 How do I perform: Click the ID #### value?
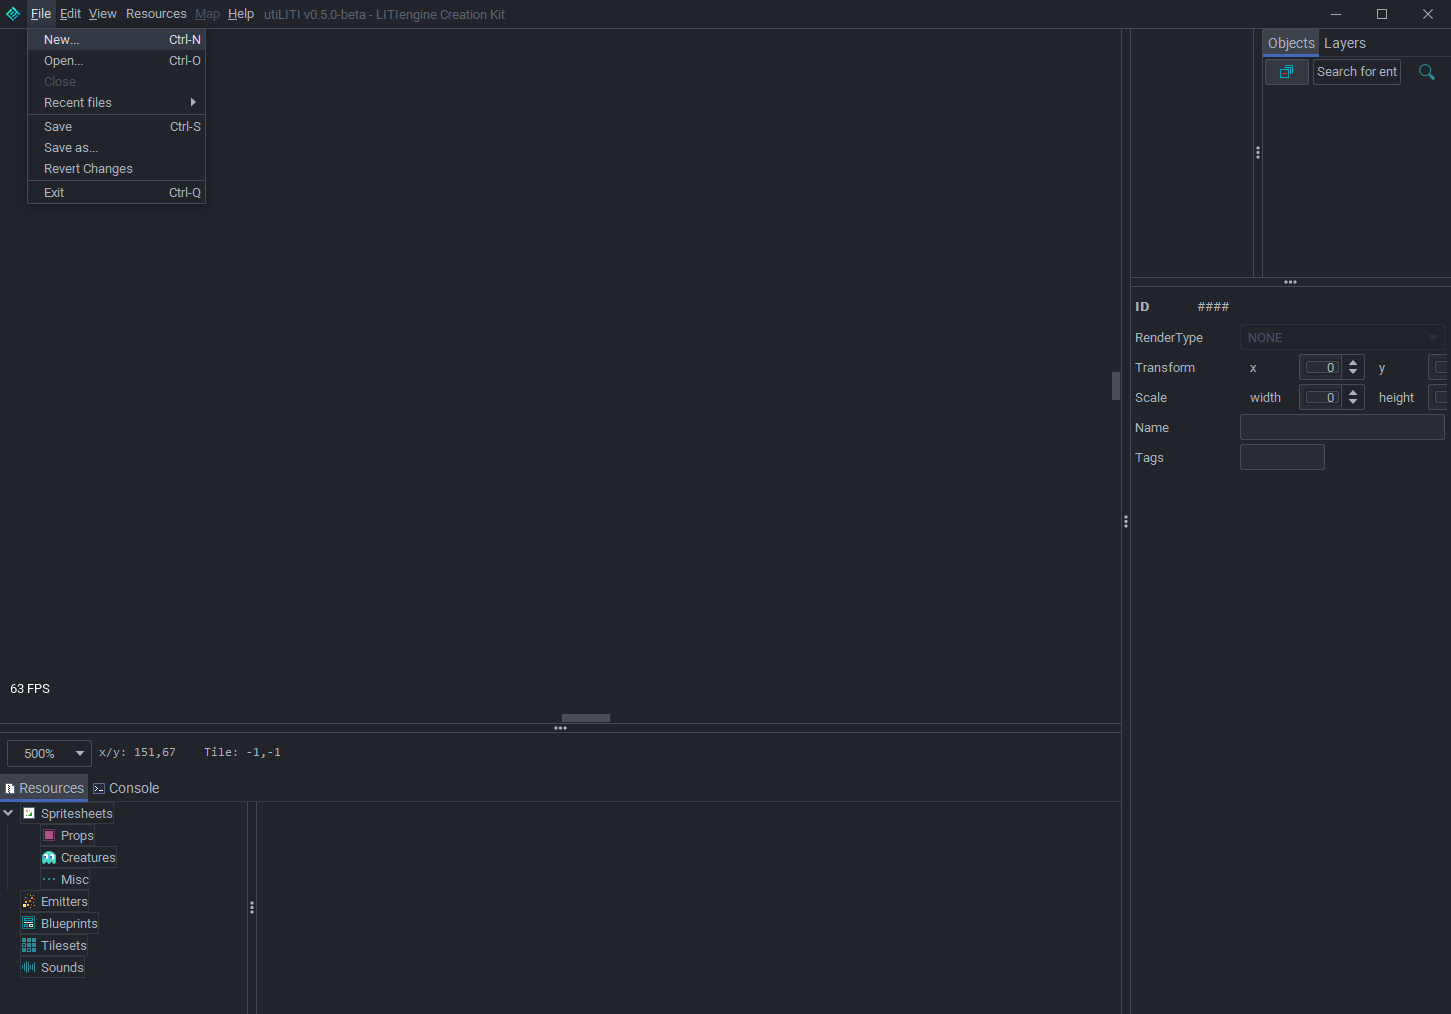(1213, 307)
